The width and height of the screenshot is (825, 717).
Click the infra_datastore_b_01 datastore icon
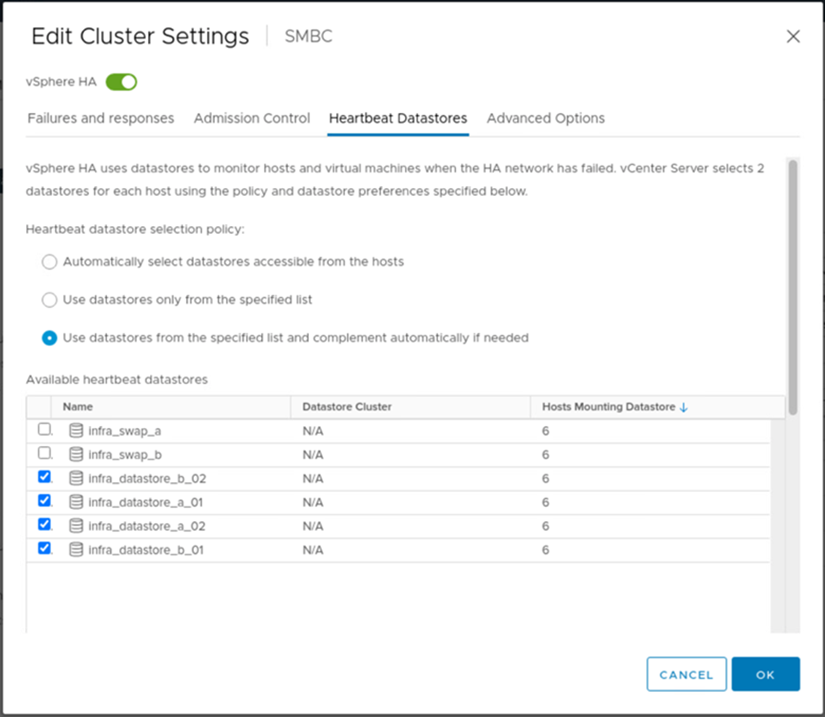pos(76,550)
